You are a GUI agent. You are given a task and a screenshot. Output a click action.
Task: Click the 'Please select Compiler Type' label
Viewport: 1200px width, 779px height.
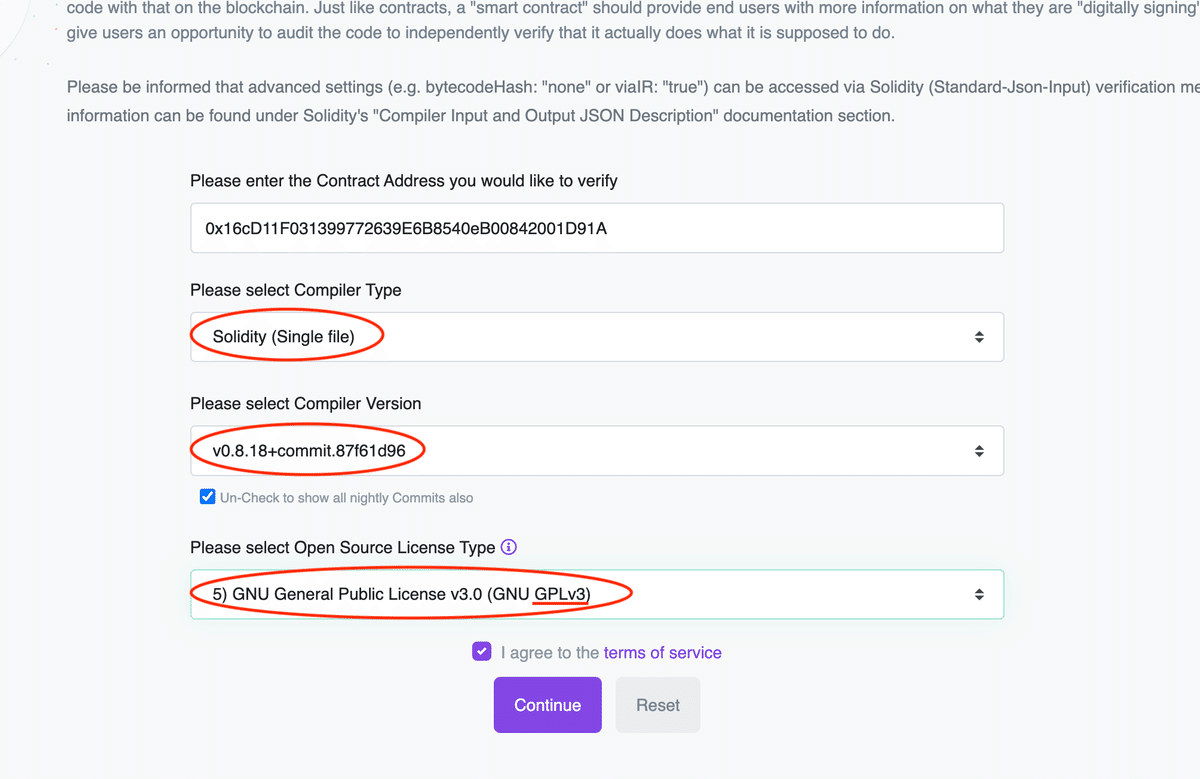tap(296, 290)
